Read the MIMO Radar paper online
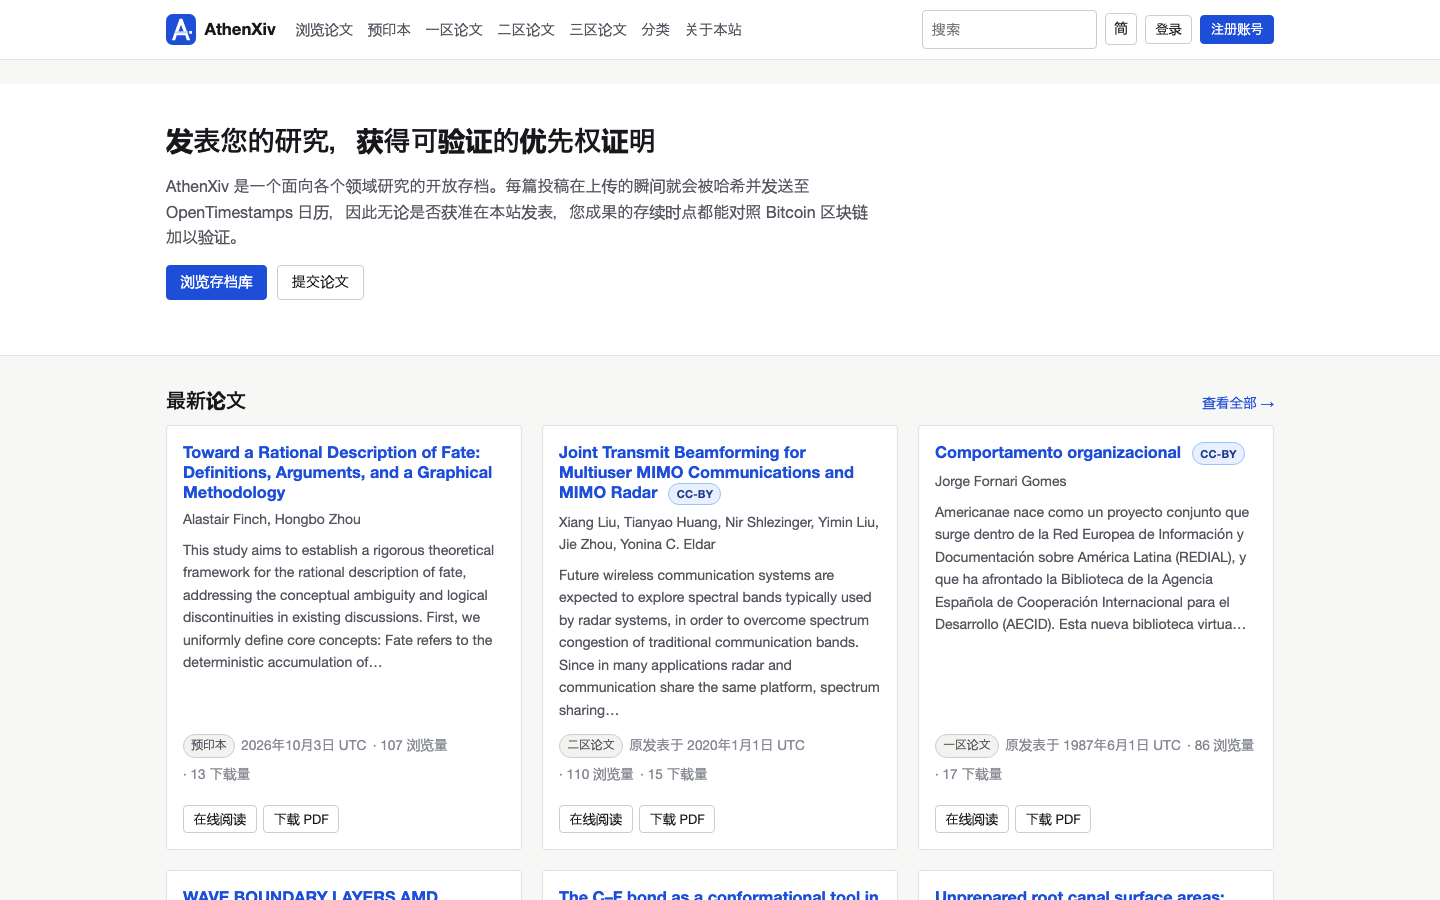Screen dimensions: 1440x900 [x=596, y=819]
